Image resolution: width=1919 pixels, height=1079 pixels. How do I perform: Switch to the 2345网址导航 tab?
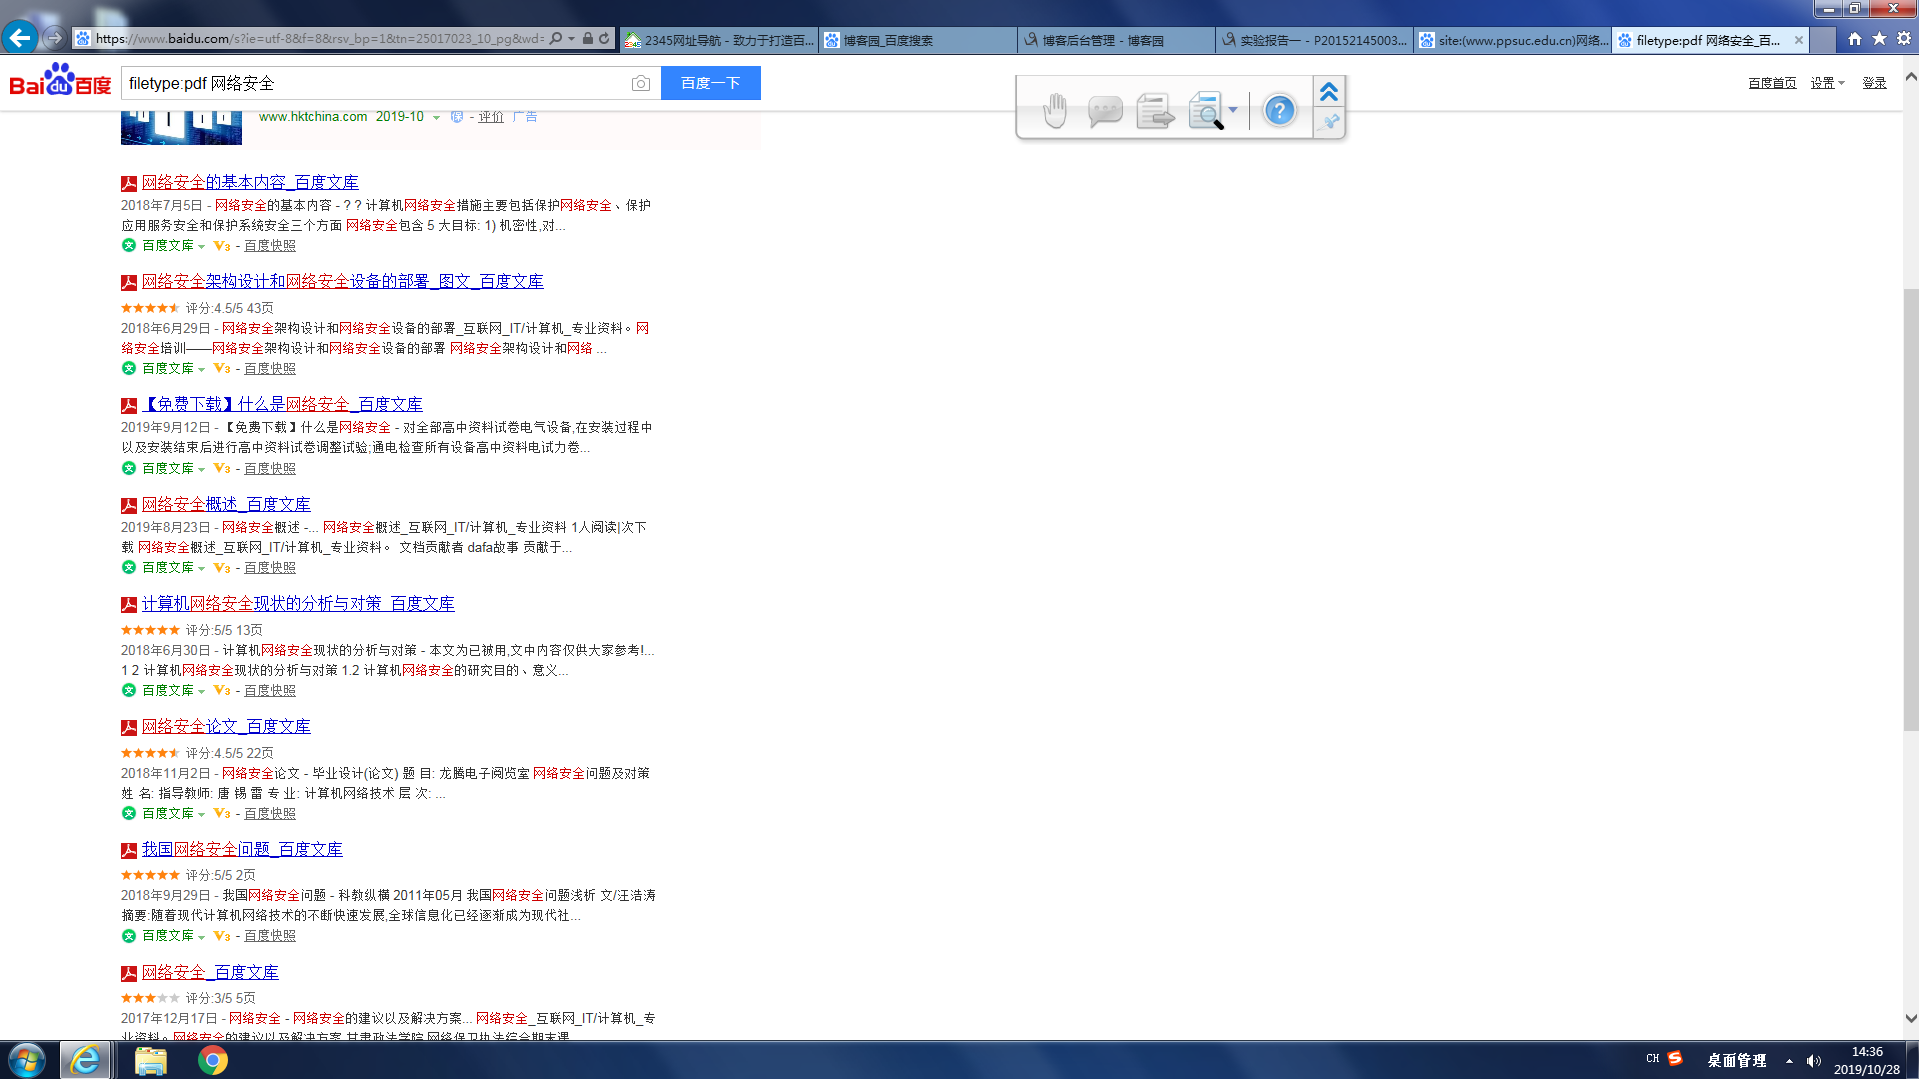point(719,40)
